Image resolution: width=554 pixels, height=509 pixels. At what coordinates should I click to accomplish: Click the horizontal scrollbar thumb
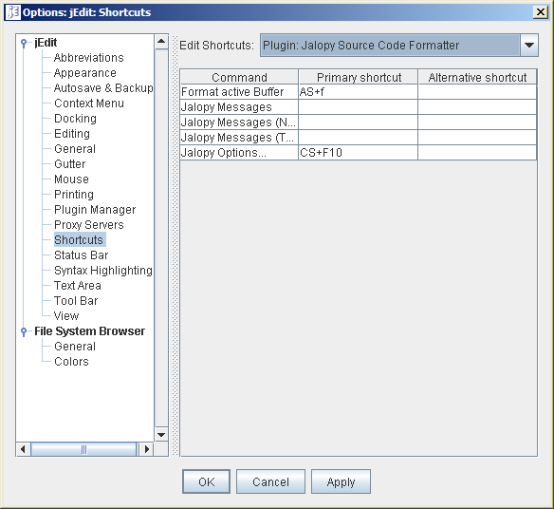tap(84, 449)
